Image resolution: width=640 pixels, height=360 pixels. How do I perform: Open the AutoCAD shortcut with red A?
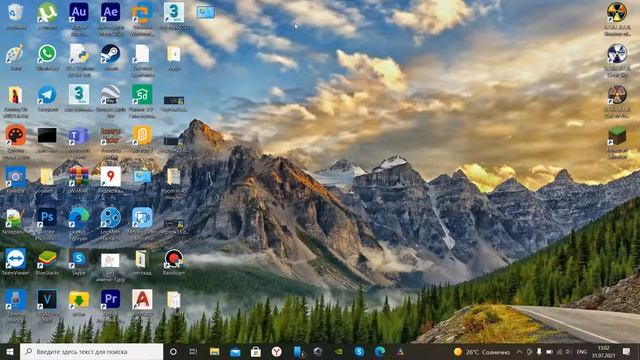[x=142, y=299]
